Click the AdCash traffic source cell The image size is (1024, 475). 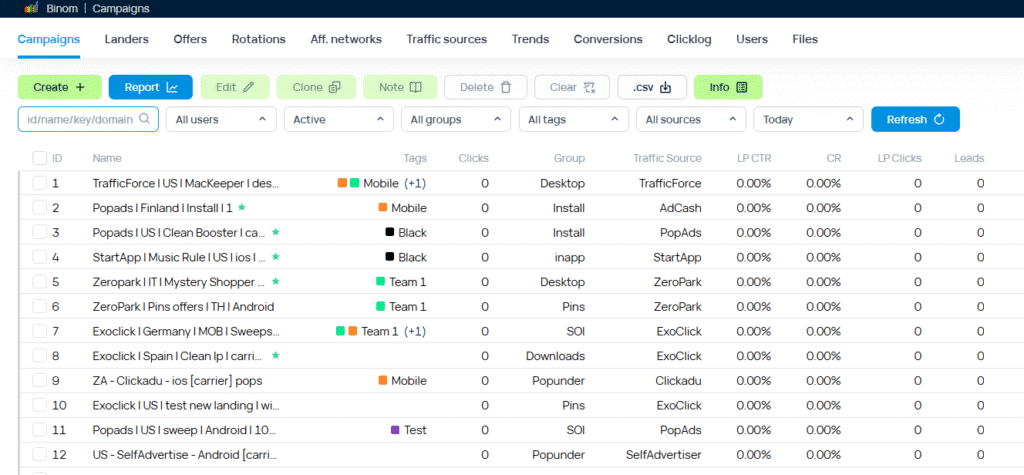click(680, 208)
